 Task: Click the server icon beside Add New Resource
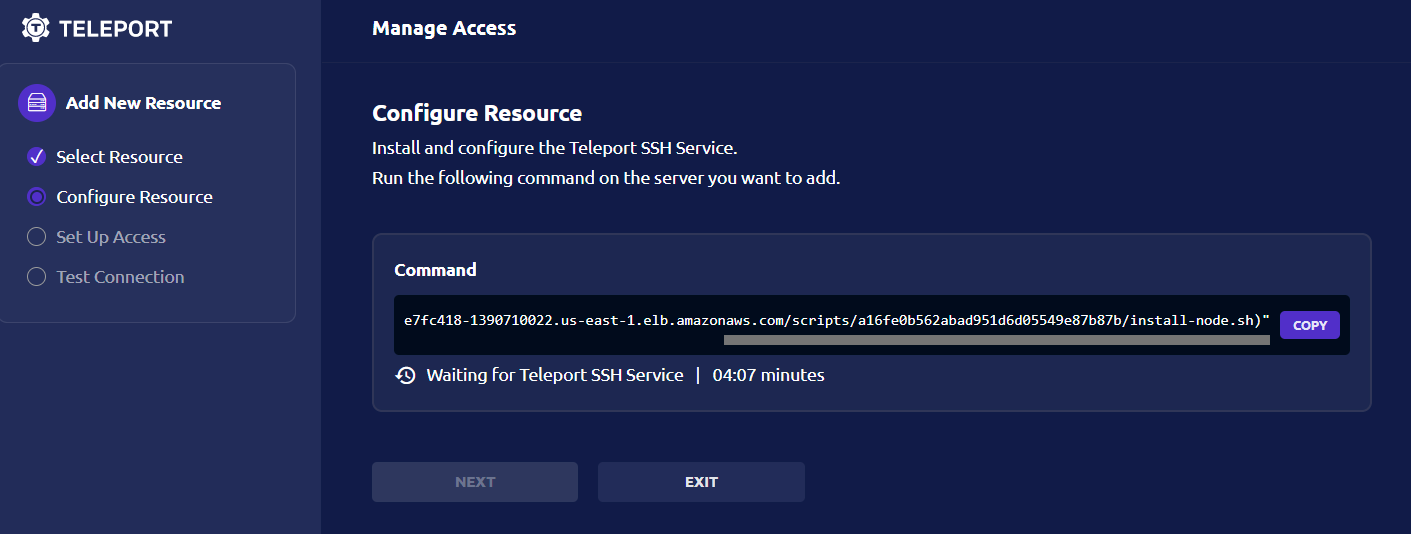tap(37, 103)
